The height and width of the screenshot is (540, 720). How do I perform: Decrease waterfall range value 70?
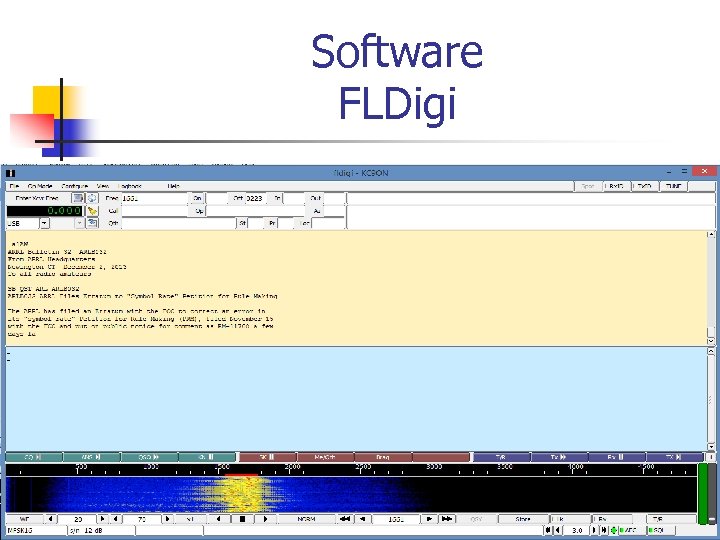pyautogui.click(x=116, y=519)
